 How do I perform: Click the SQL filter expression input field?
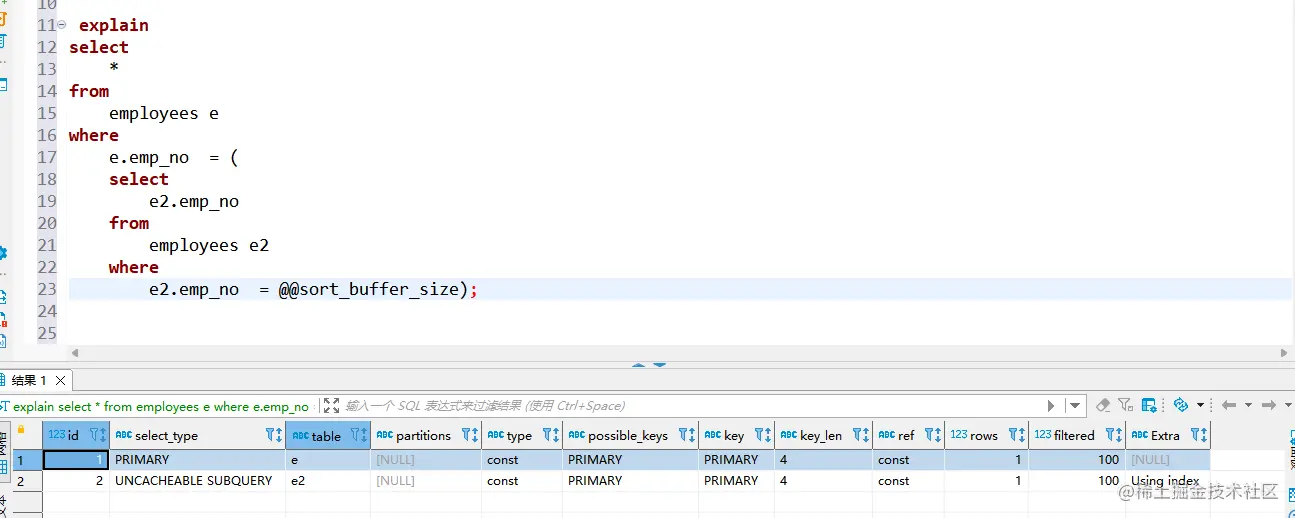coord(690,406)
